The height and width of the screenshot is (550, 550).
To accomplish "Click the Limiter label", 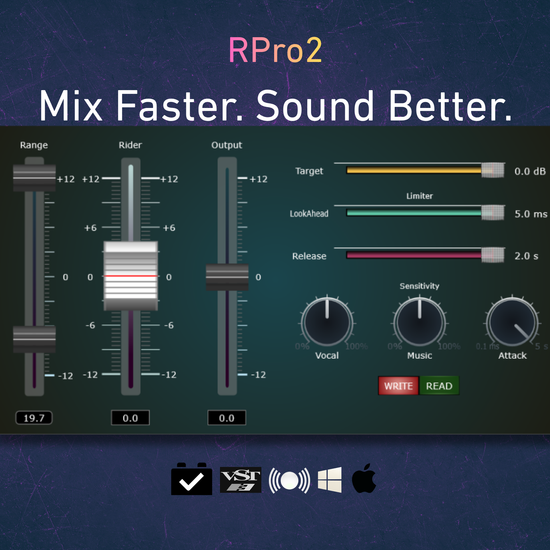I will pos(420,196).
